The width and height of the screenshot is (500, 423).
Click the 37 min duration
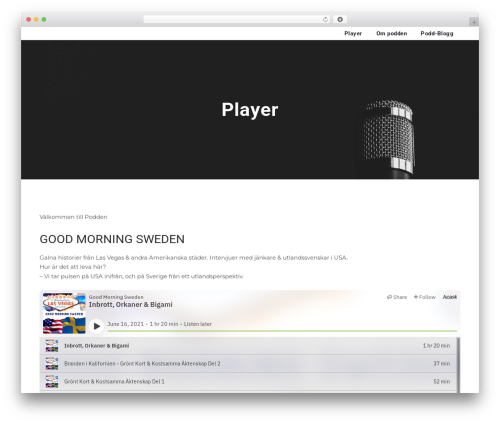[x=442, y=364]
